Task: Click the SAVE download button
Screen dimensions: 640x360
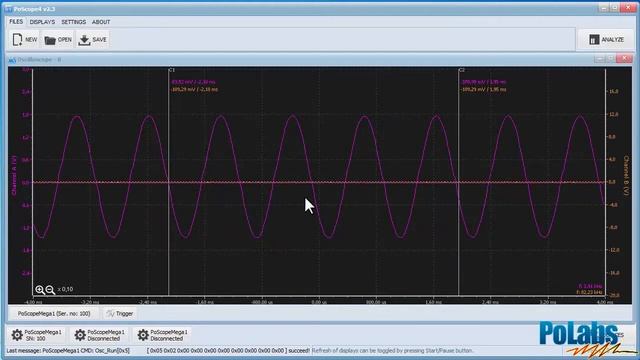Action: click(92, 40)
